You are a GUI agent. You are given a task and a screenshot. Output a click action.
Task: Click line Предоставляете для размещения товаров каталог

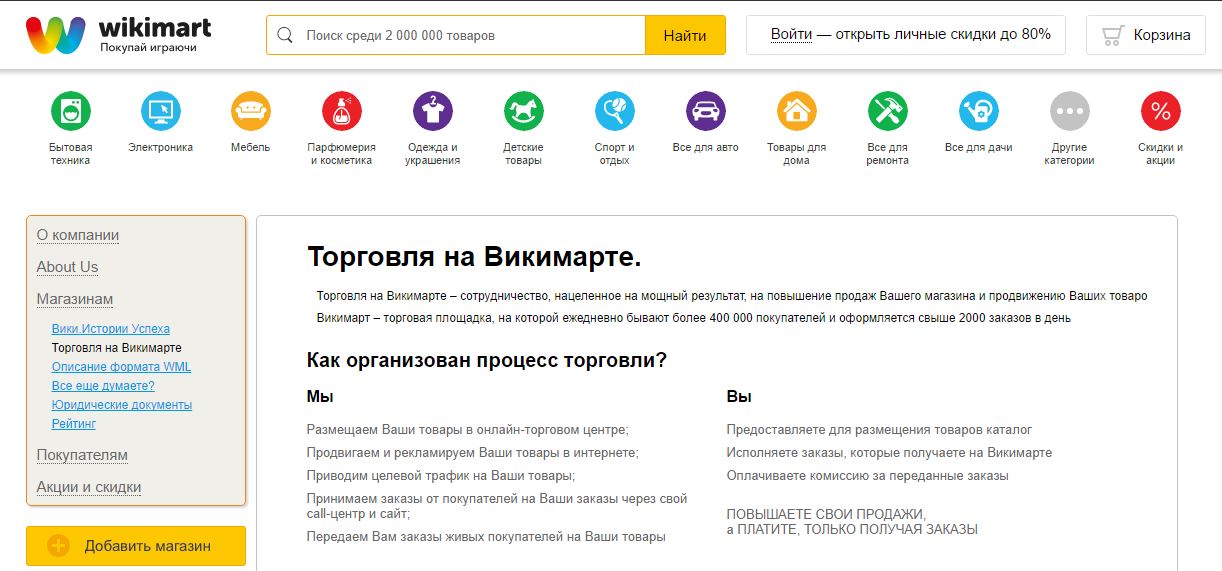pyautogui.click(x=880, y=430)
